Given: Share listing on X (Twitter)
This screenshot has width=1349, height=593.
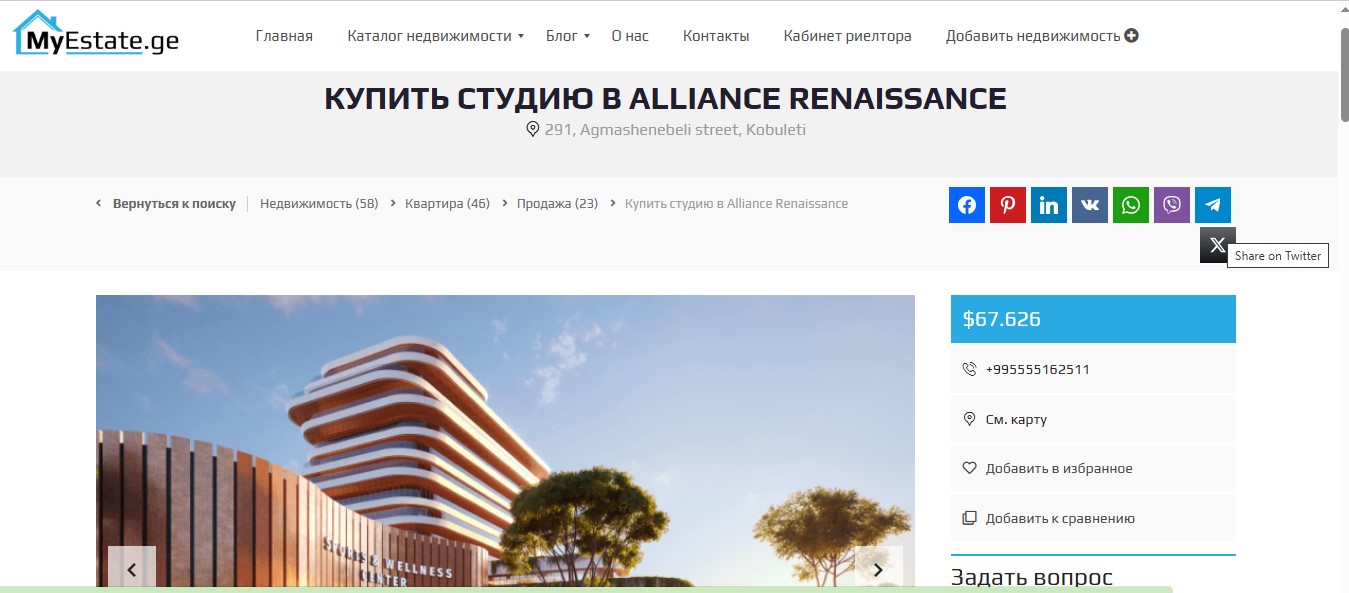Looking at the screenshot, I should (x=1217, y=245).
